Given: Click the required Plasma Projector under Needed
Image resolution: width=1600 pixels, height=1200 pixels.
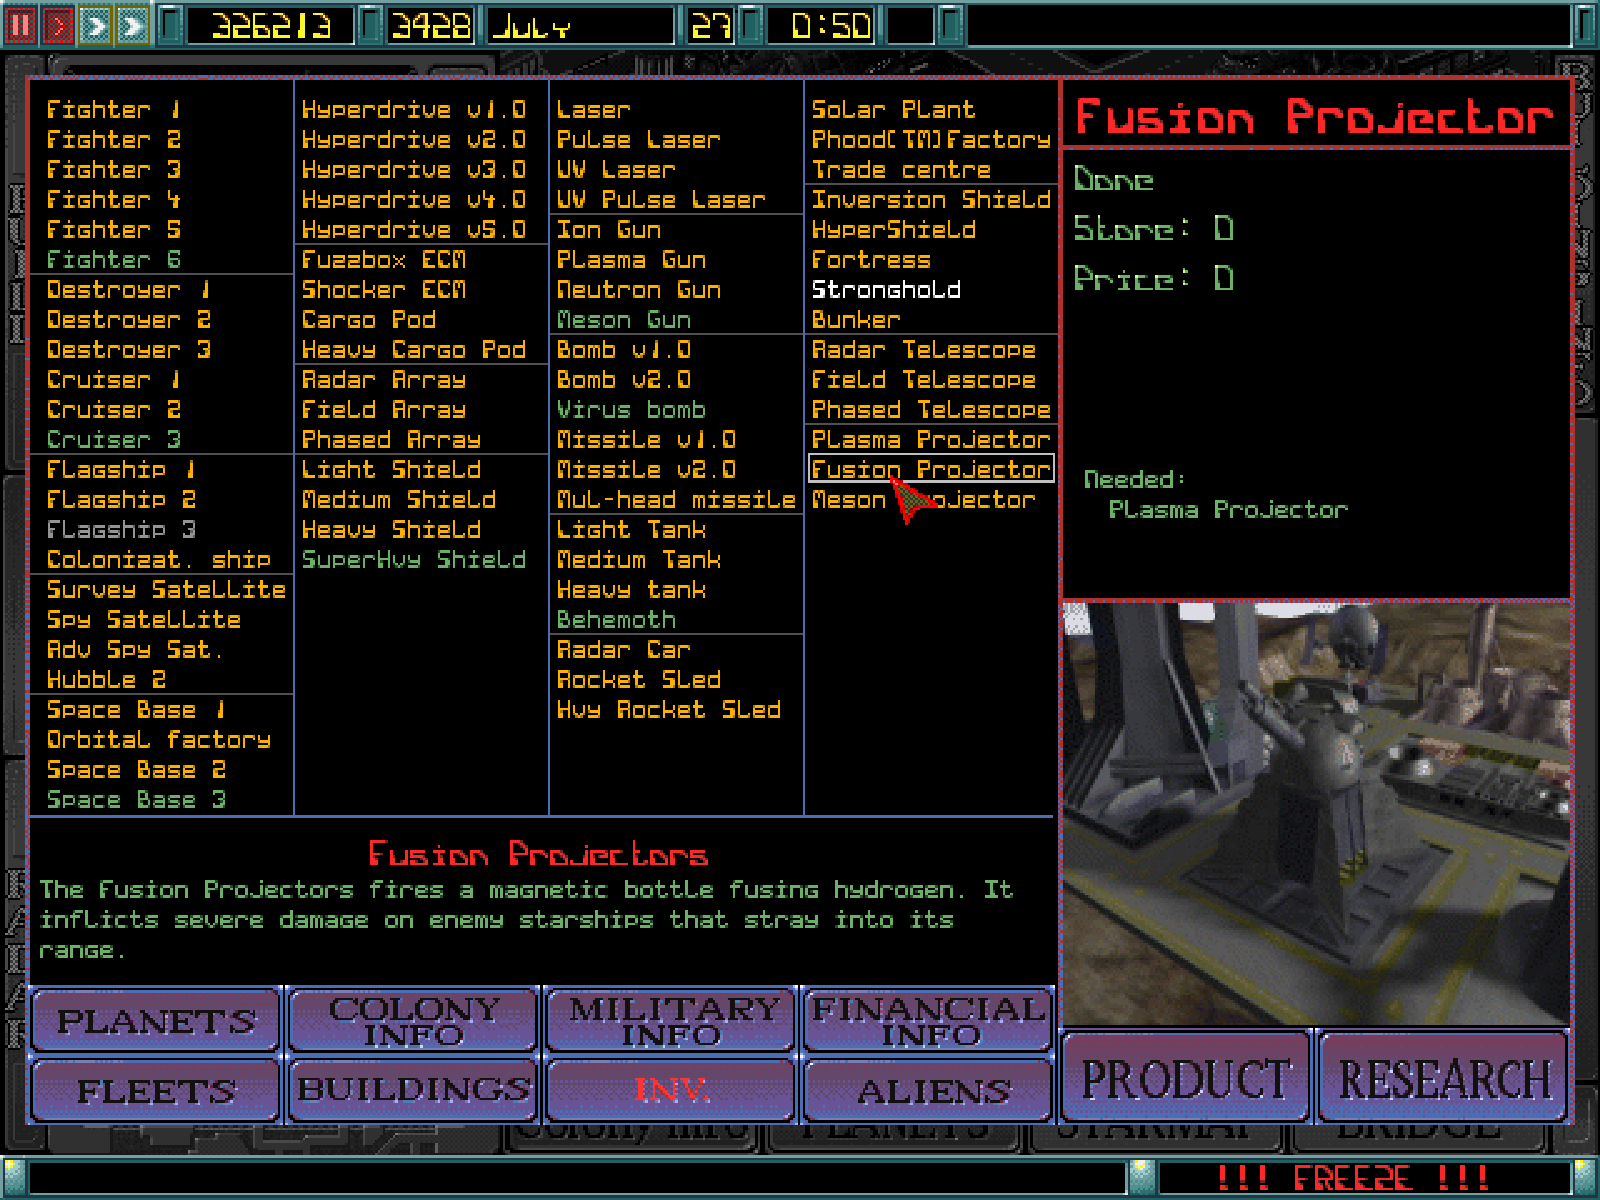Looking at the screenshot, I should pos(1228,510).
